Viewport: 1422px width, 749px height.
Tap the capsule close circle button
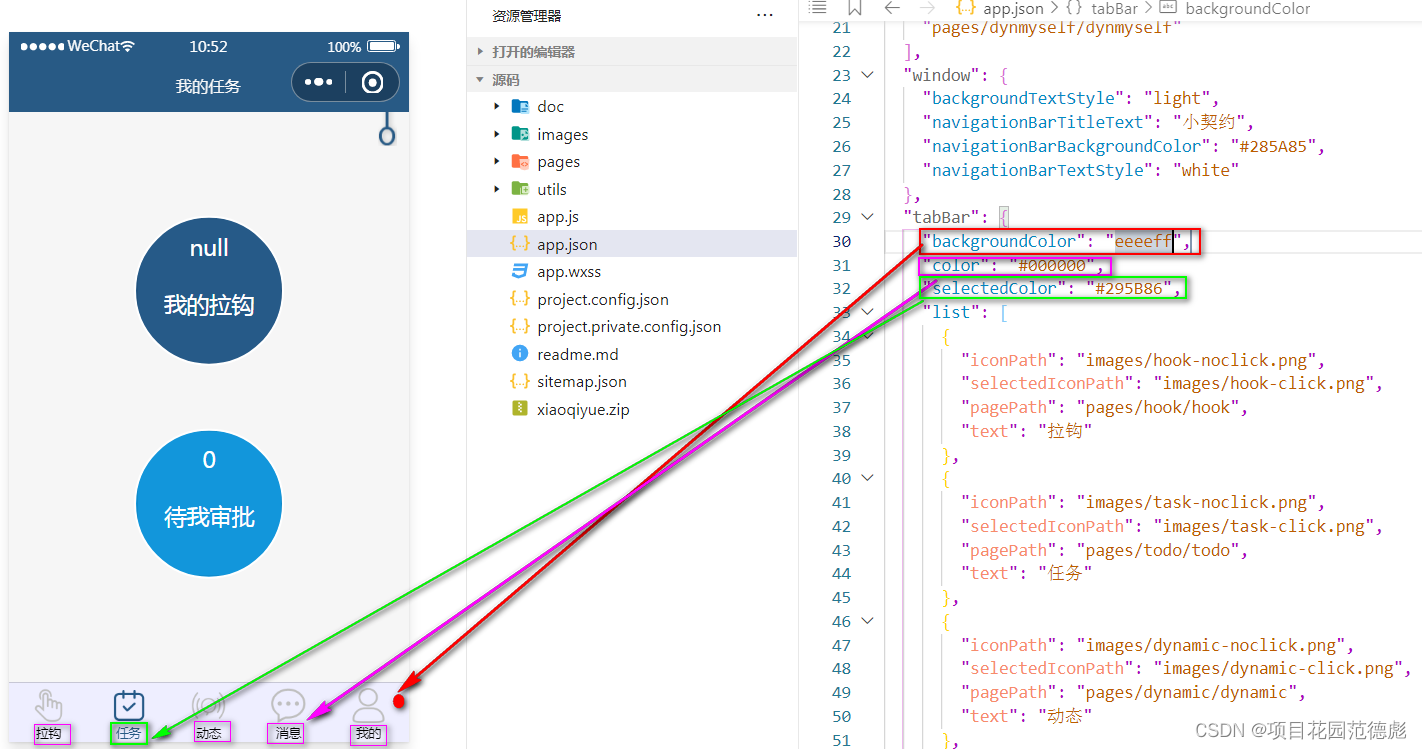372,82
